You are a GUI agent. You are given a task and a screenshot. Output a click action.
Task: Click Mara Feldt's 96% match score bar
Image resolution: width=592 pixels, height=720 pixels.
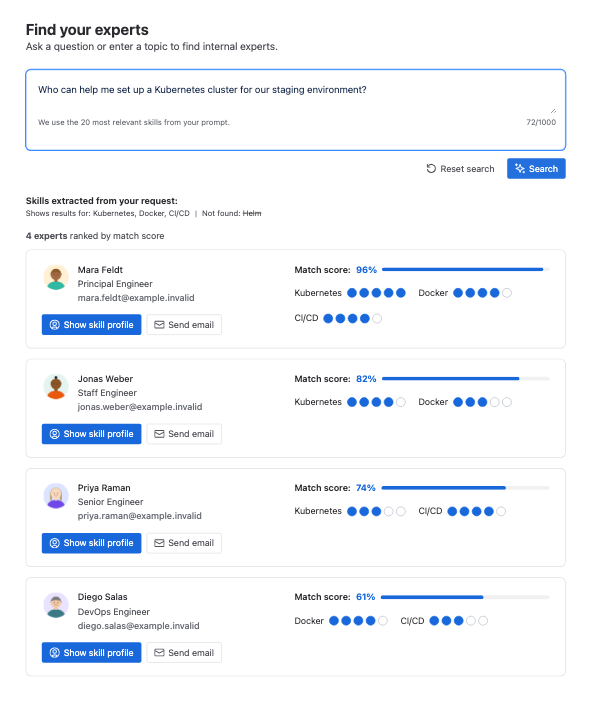(466, 270)
